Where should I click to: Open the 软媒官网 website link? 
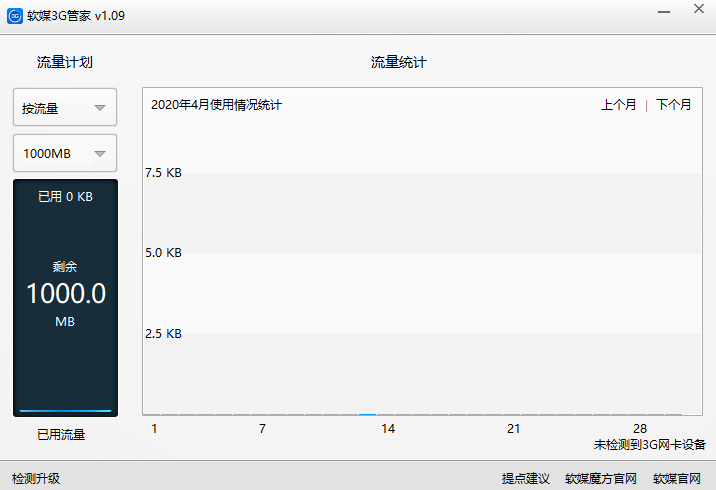[x=677, y=478]
